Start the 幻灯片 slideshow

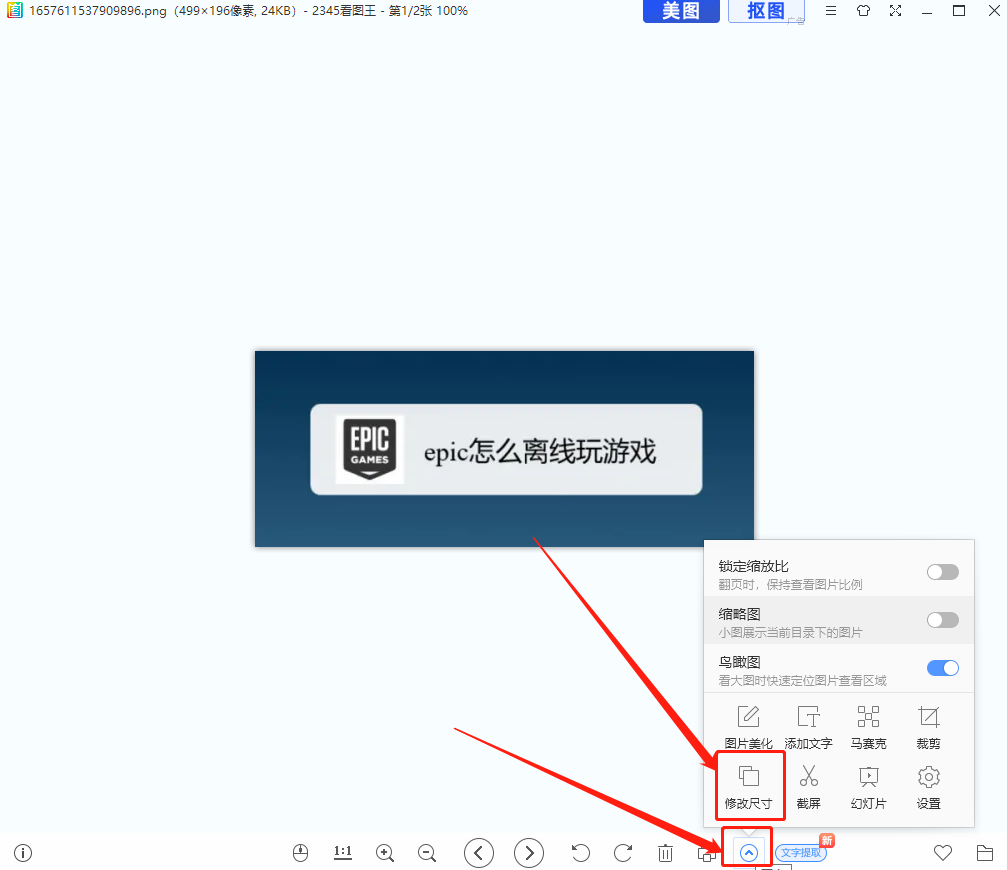pos(868,785)
